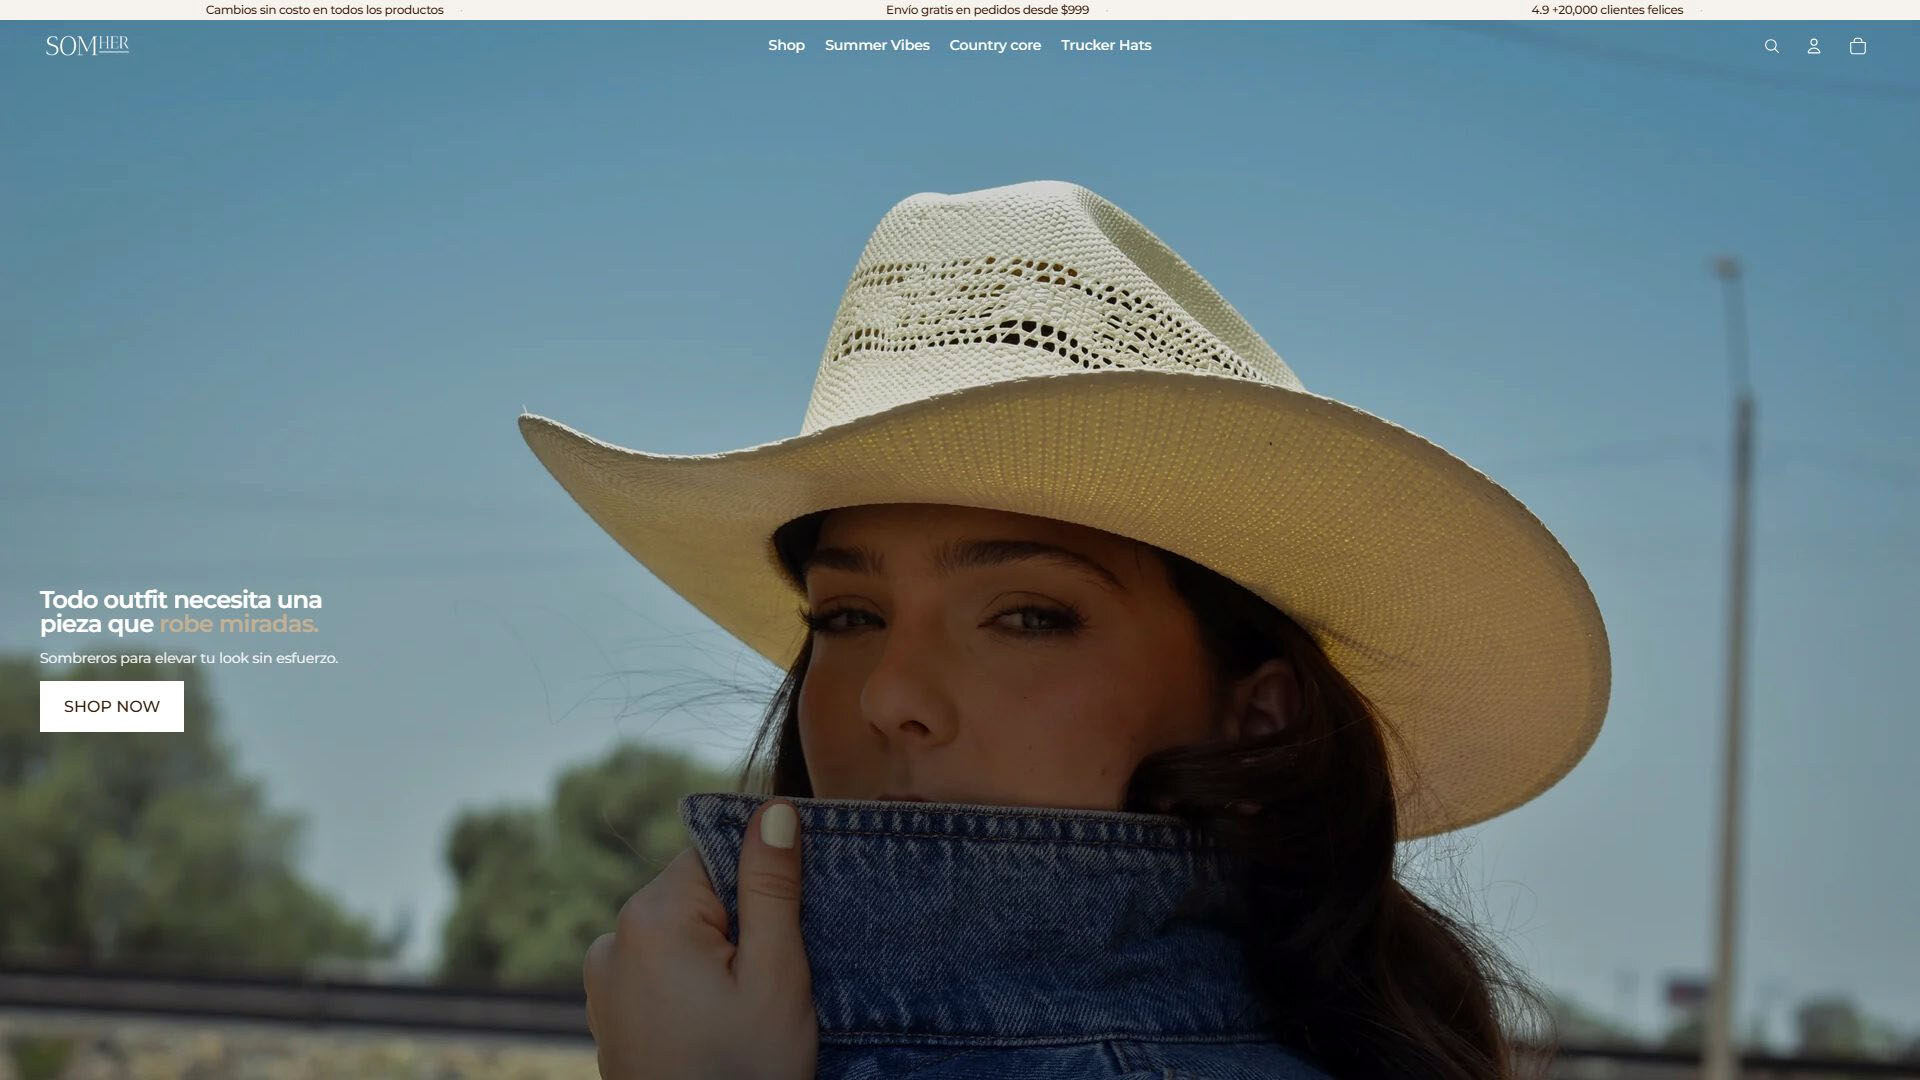Open the Country core menu item

995,45
